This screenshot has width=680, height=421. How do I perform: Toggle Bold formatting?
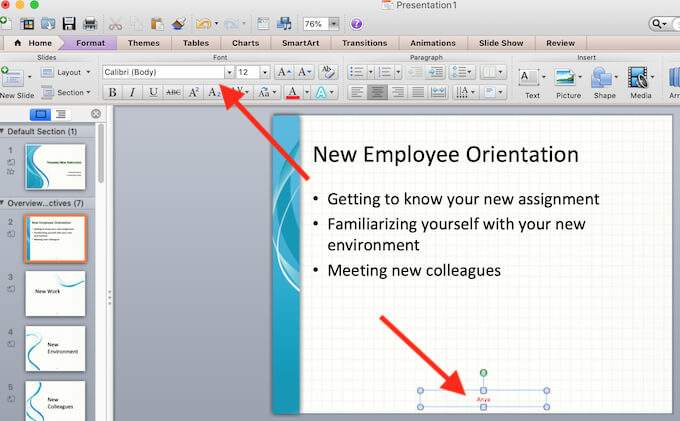point(113,92)
